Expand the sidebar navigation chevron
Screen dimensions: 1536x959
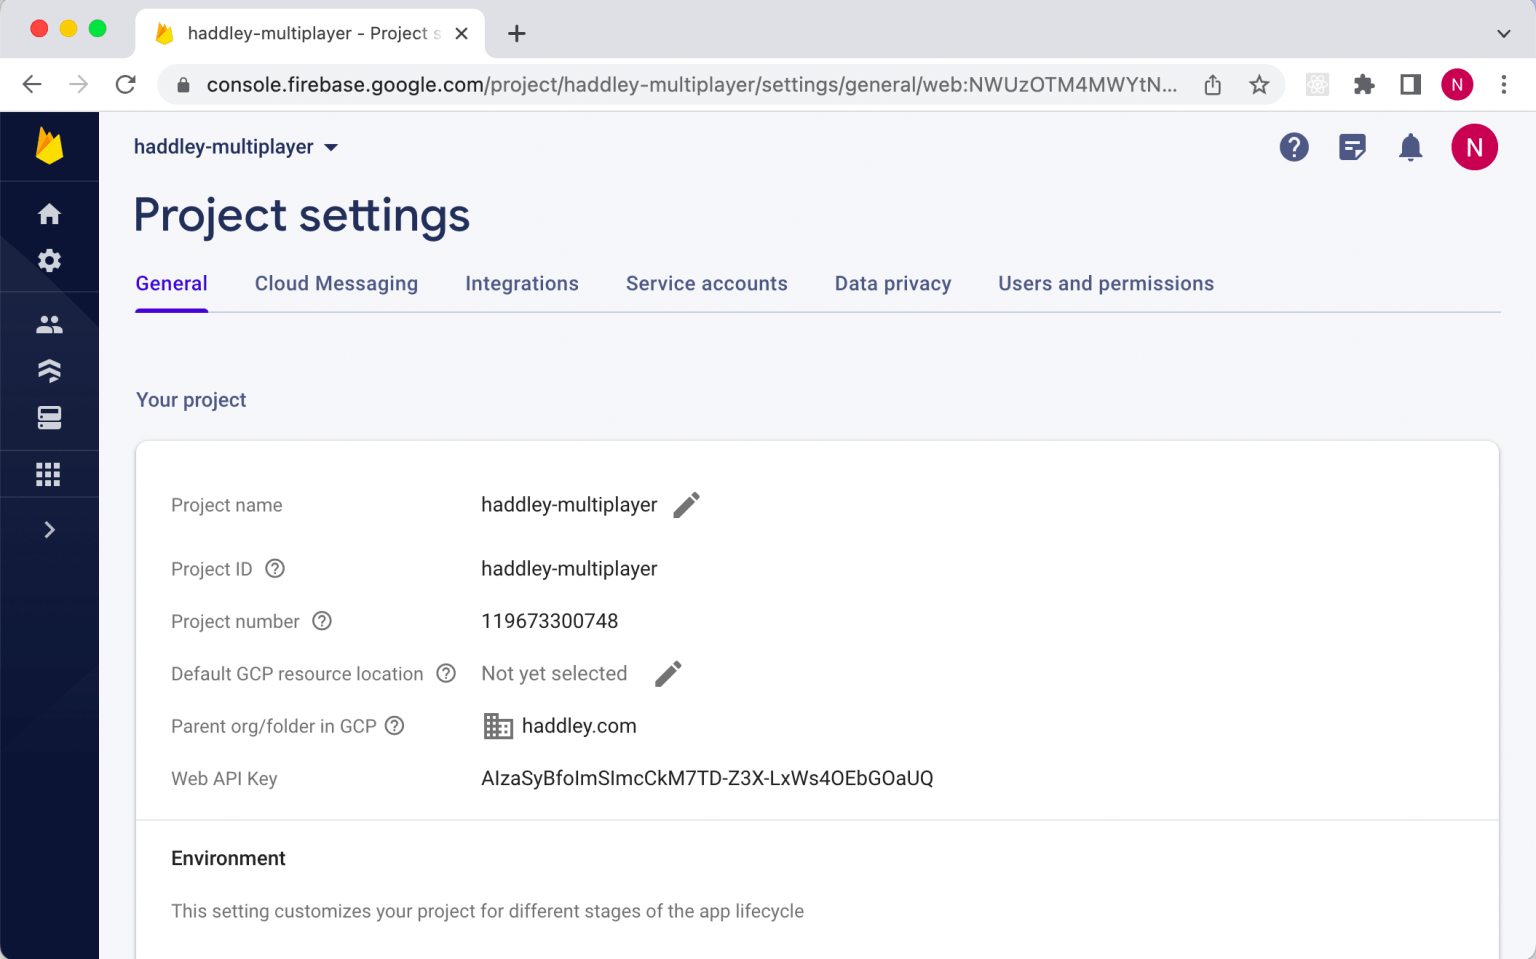49,530
